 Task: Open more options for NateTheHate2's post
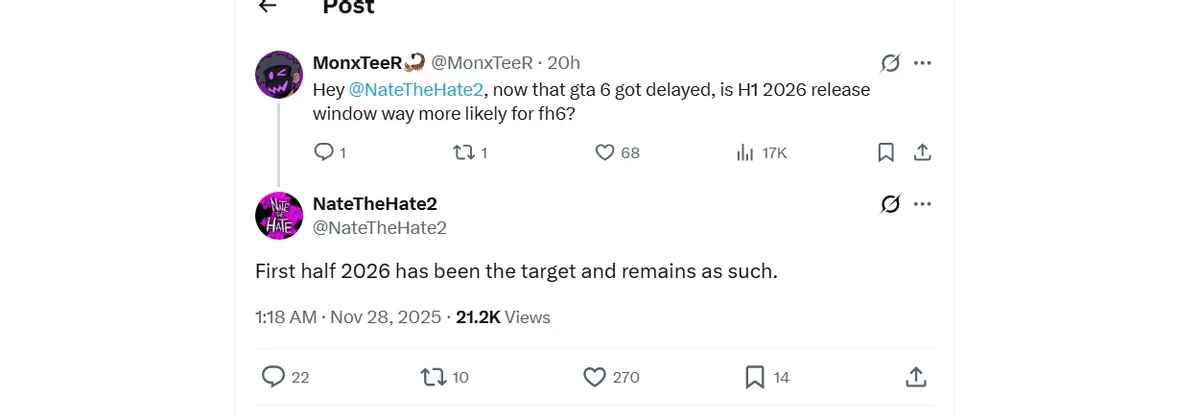pyautogui.click(x=923, y=204)
